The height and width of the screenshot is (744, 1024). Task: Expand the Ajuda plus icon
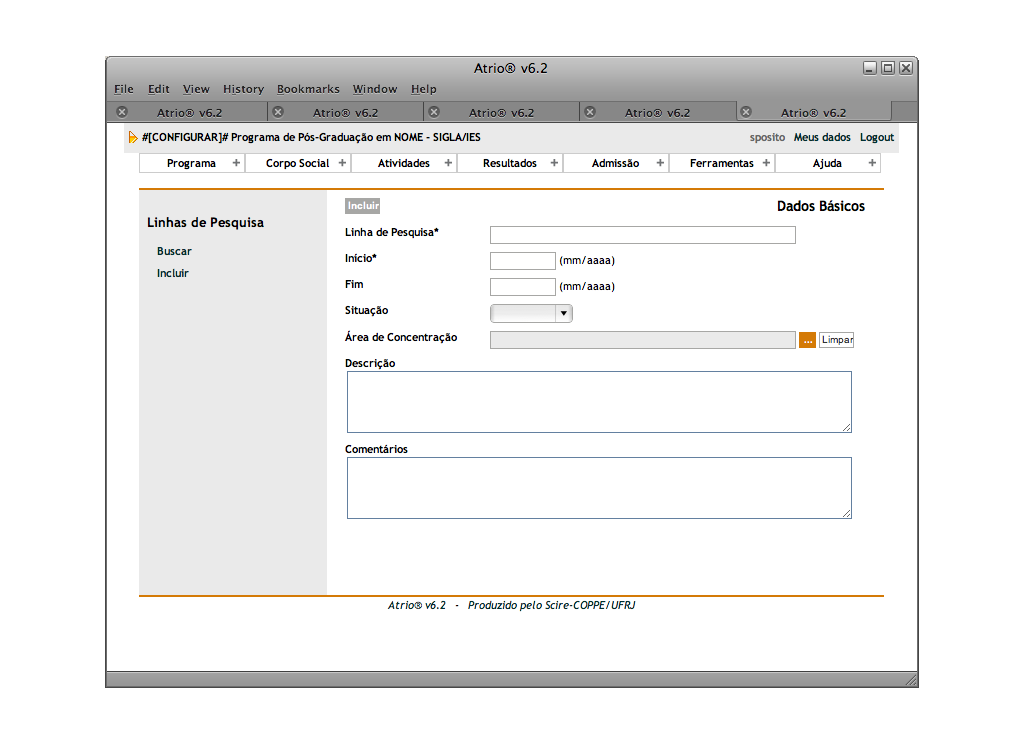872,163
